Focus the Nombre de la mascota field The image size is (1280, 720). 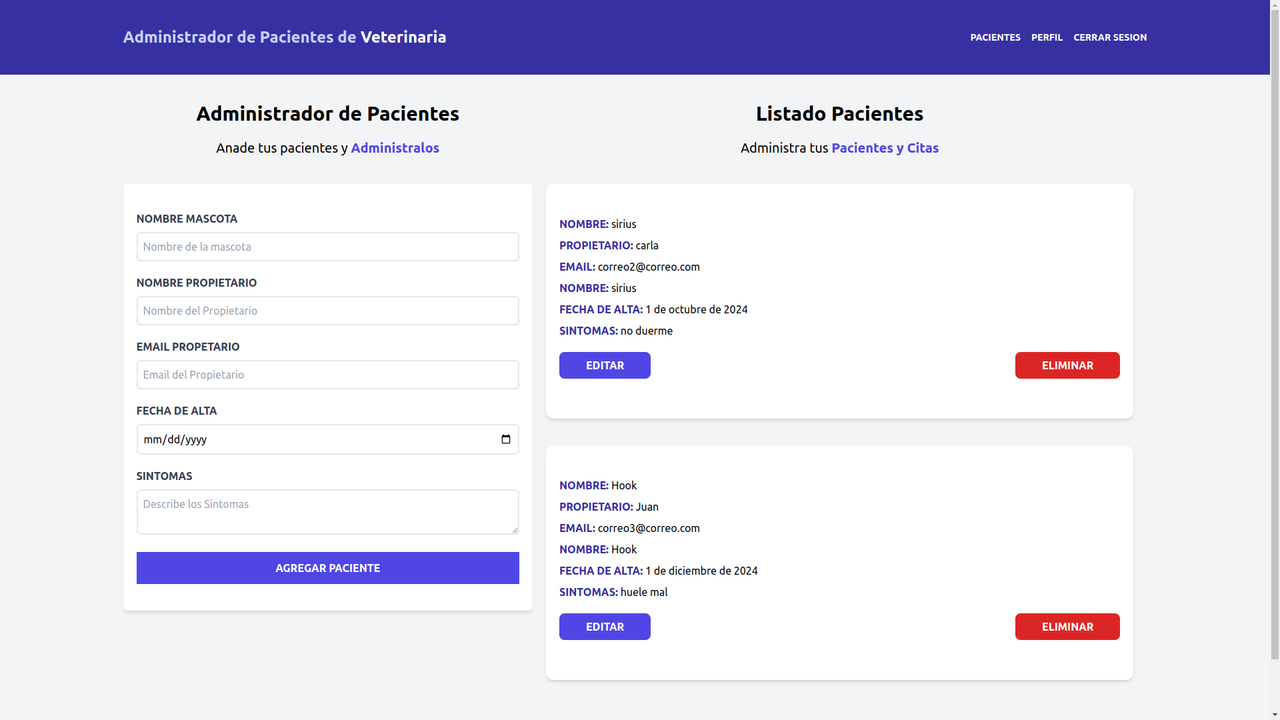pos(328,247)
